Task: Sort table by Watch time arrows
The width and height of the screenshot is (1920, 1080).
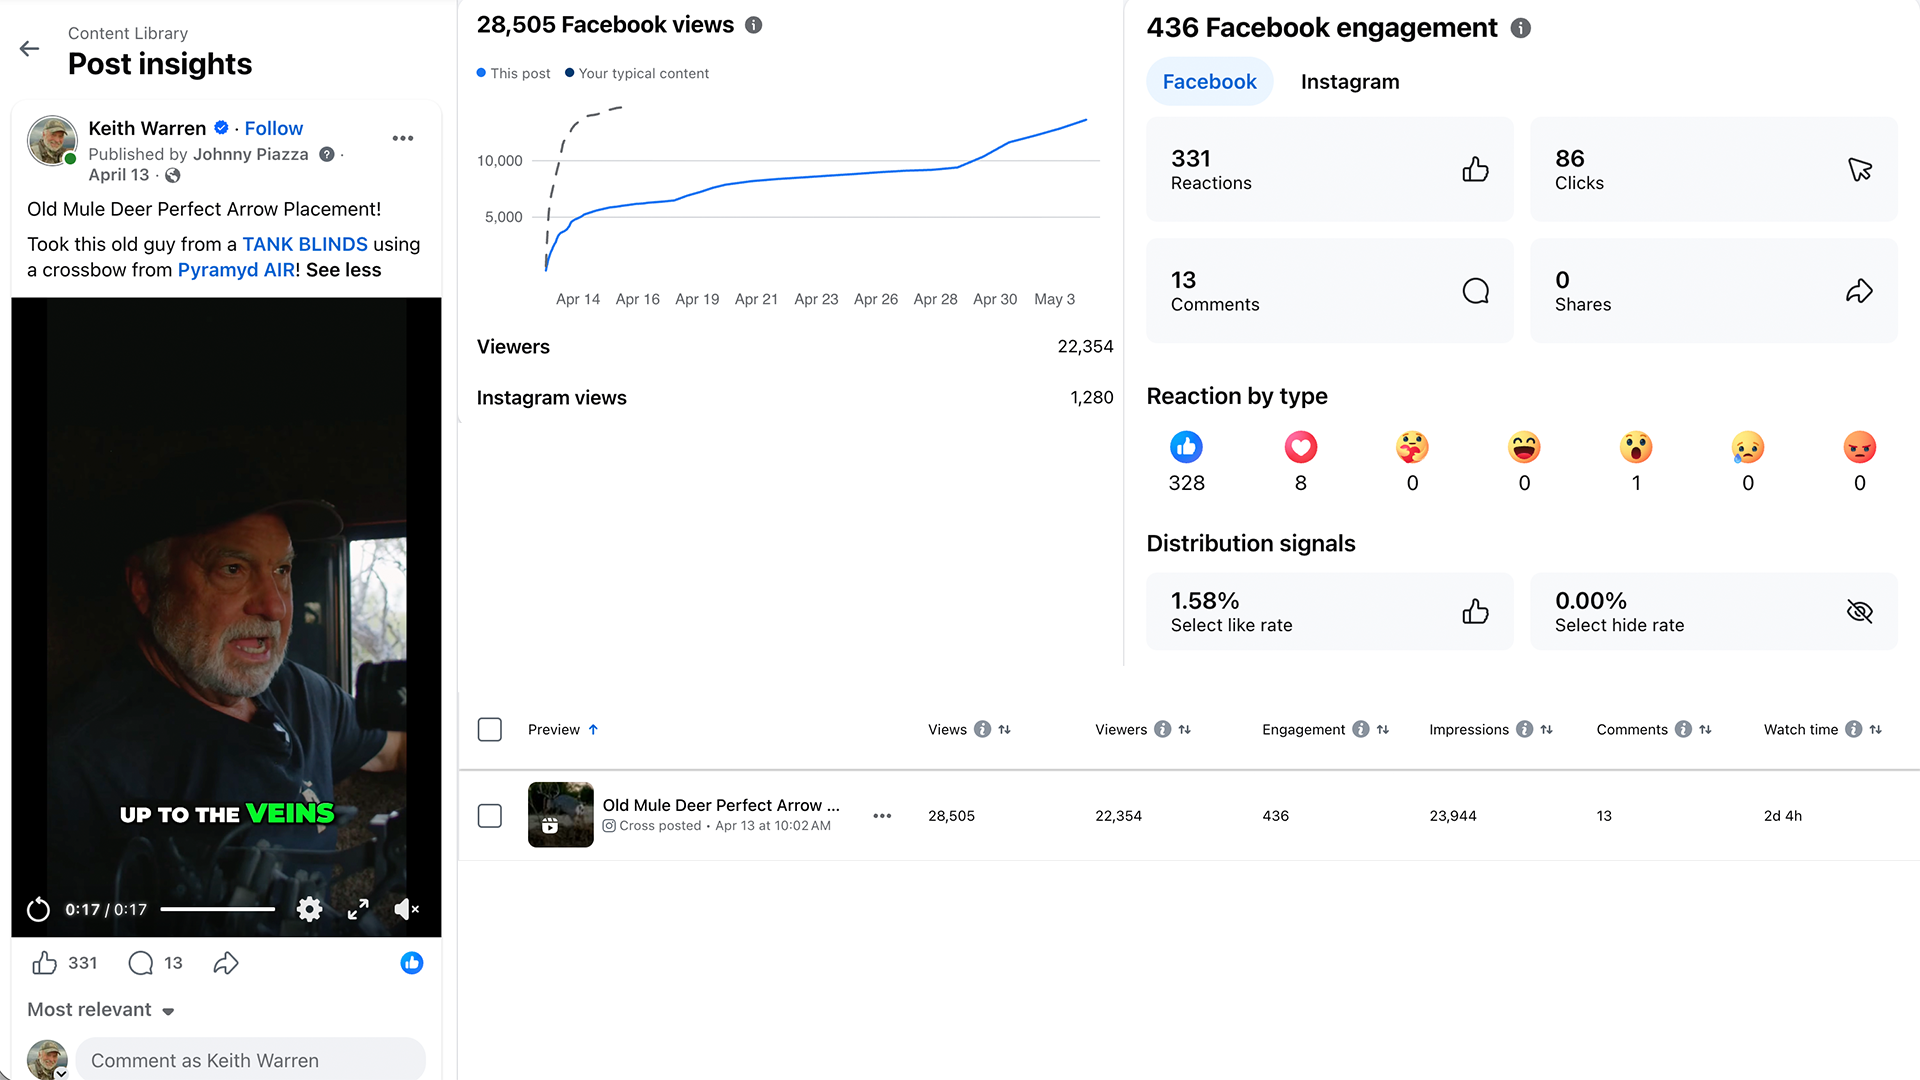Action: tap(1876, 730)
